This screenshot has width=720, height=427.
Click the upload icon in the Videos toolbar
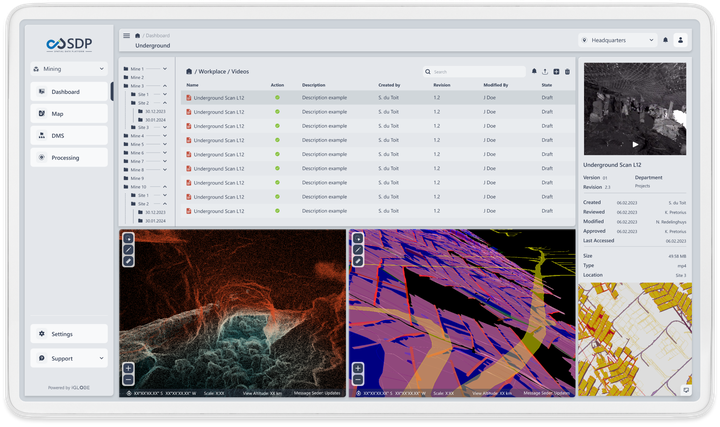[545, 72]
